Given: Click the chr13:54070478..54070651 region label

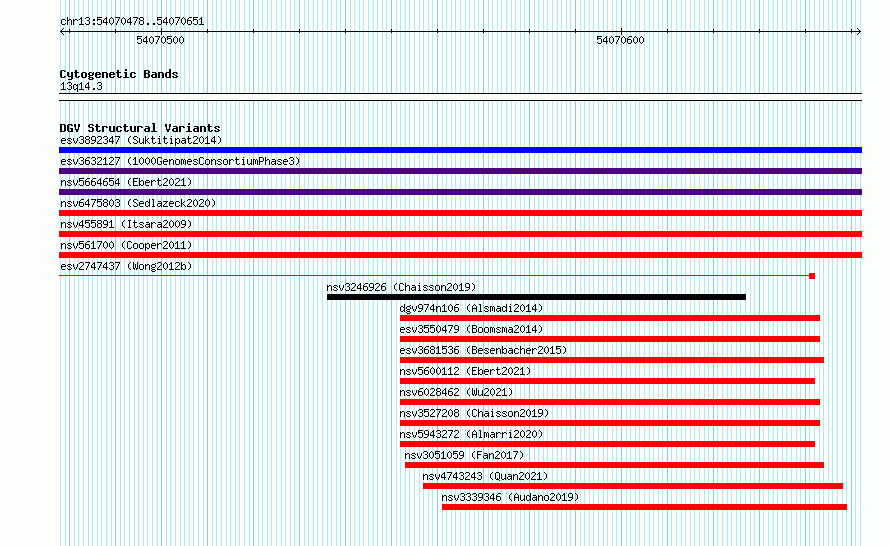Looking at the screenshot, I should tap(132, 21).
